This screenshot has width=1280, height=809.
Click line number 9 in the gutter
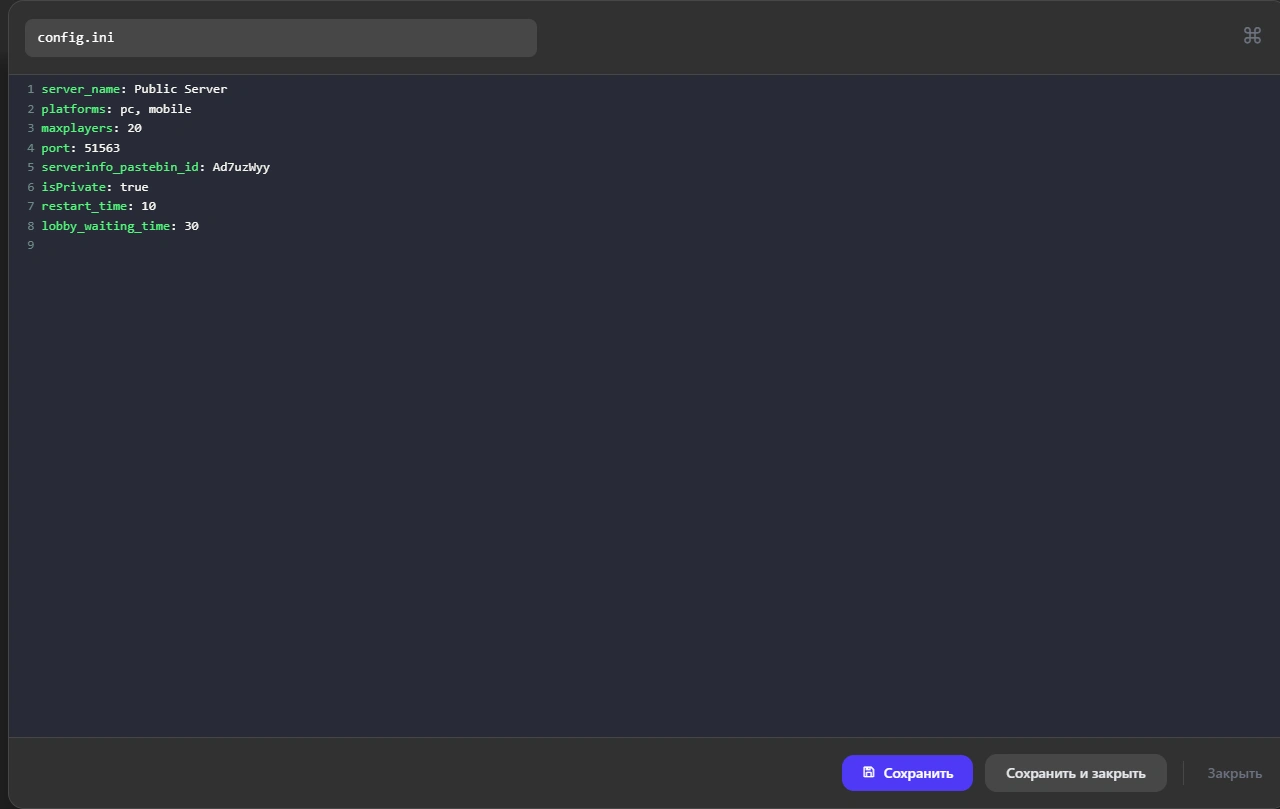(x=31, y=245)
